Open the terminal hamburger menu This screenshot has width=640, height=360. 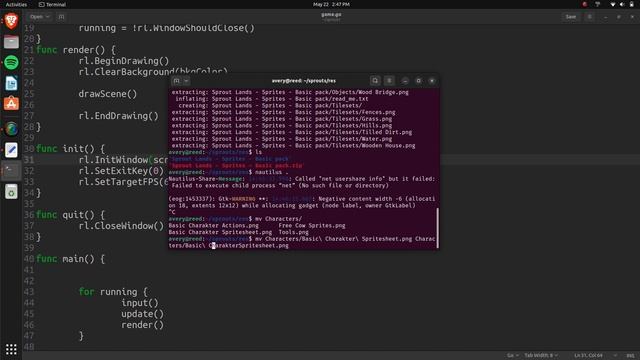point(389,81)
